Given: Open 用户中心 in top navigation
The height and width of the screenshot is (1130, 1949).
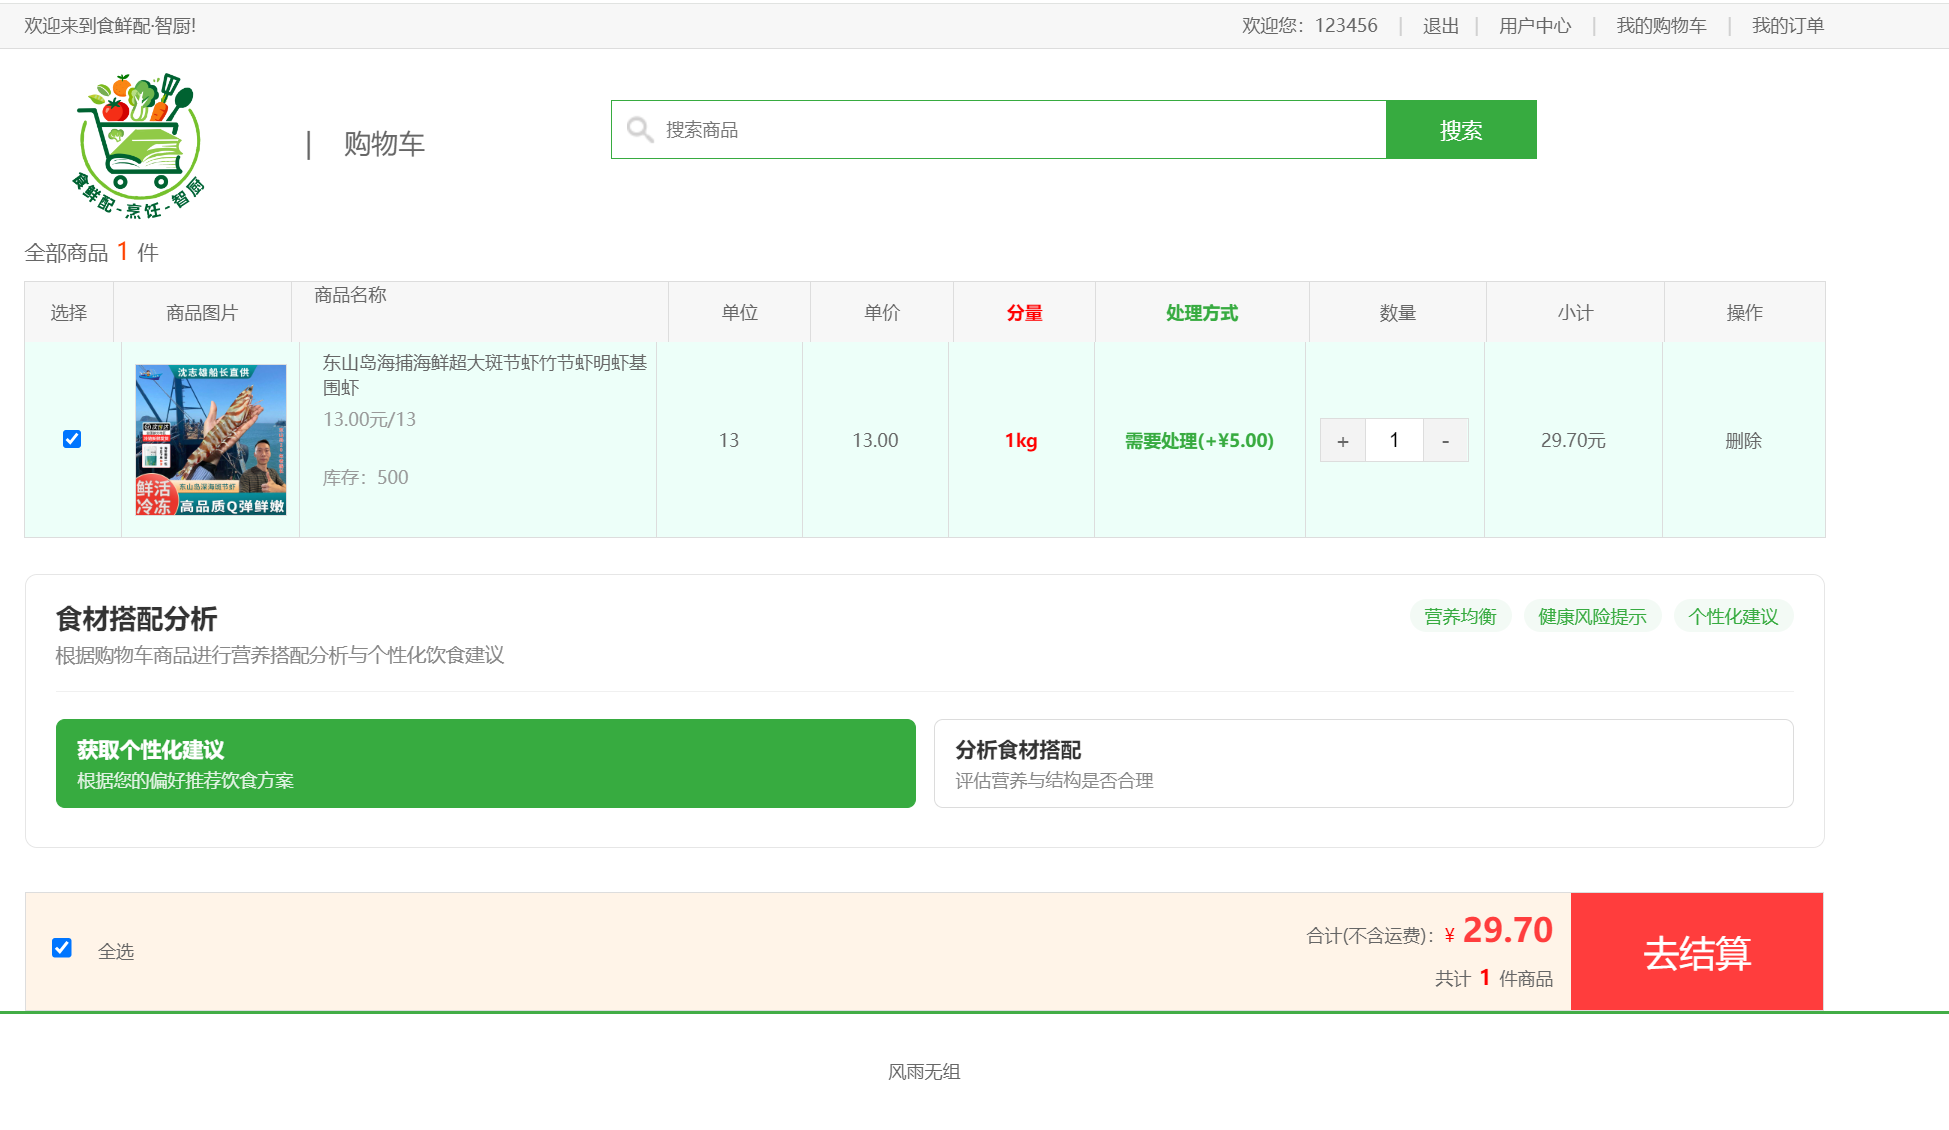Looking at the screenshot, I should tap(1534, 26).
